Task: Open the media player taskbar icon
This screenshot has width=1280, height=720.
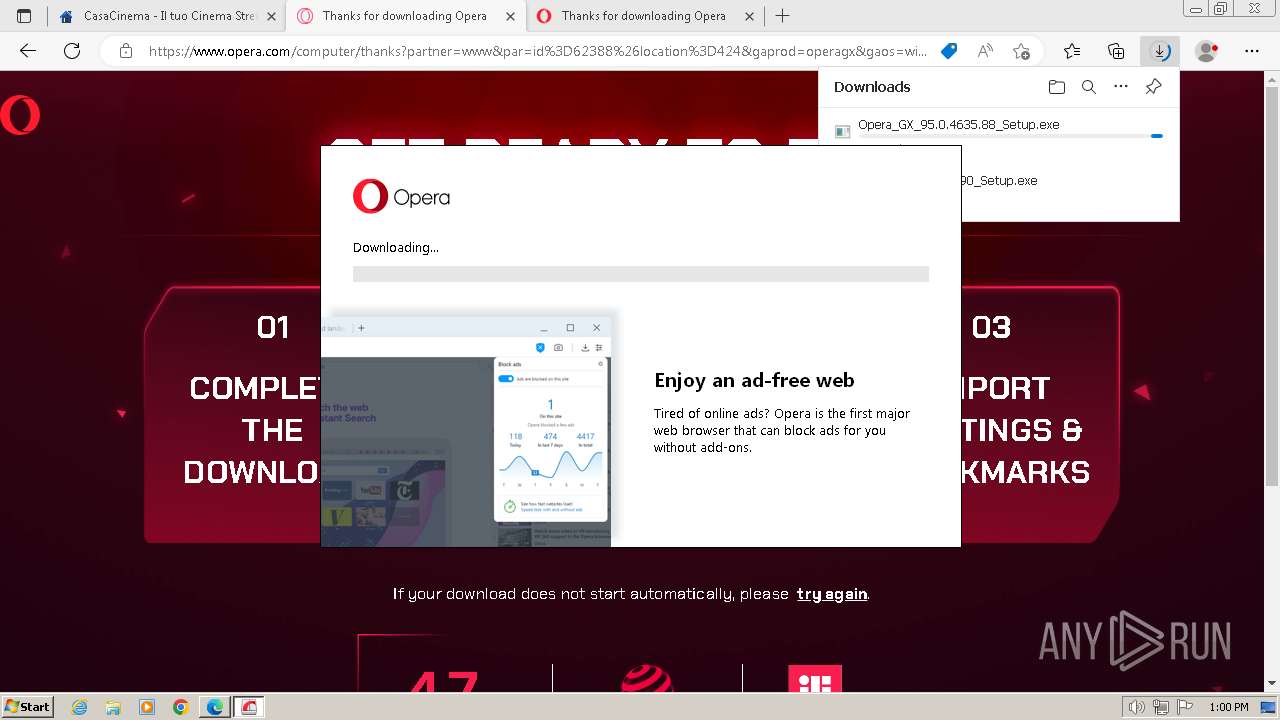Action: [147, 707]
